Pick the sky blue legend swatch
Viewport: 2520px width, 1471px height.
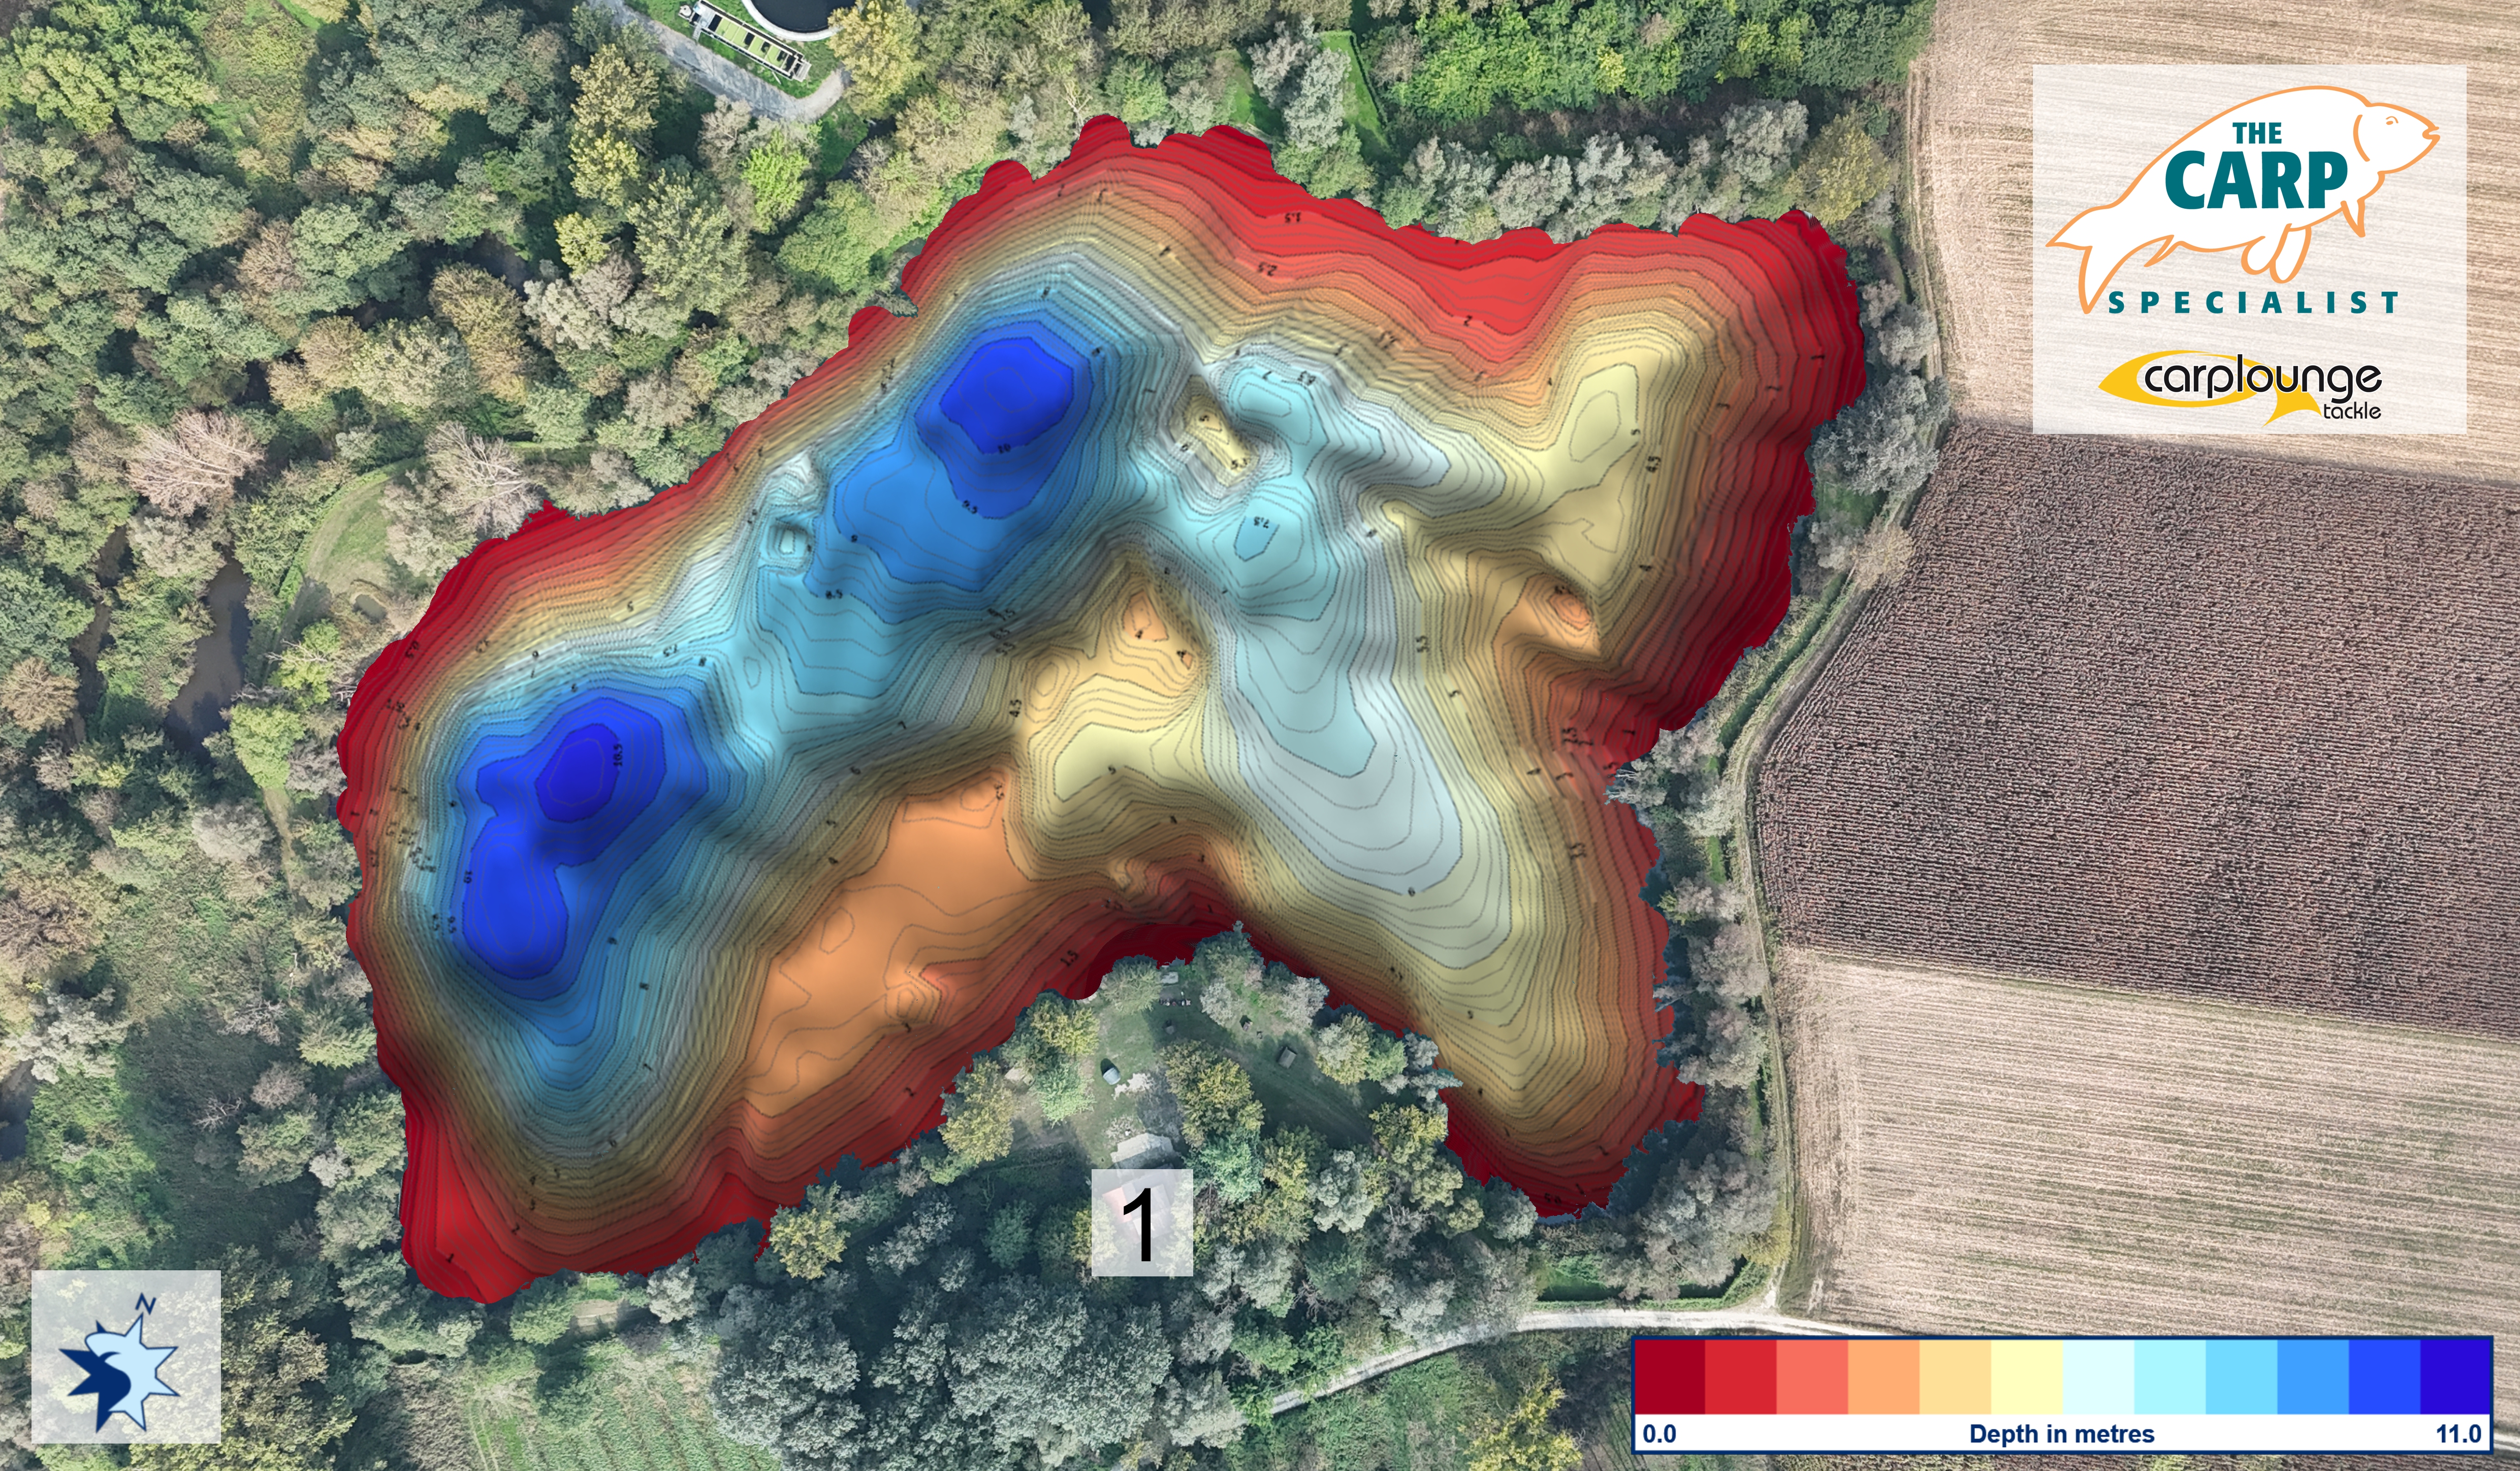[2241, 1377]
